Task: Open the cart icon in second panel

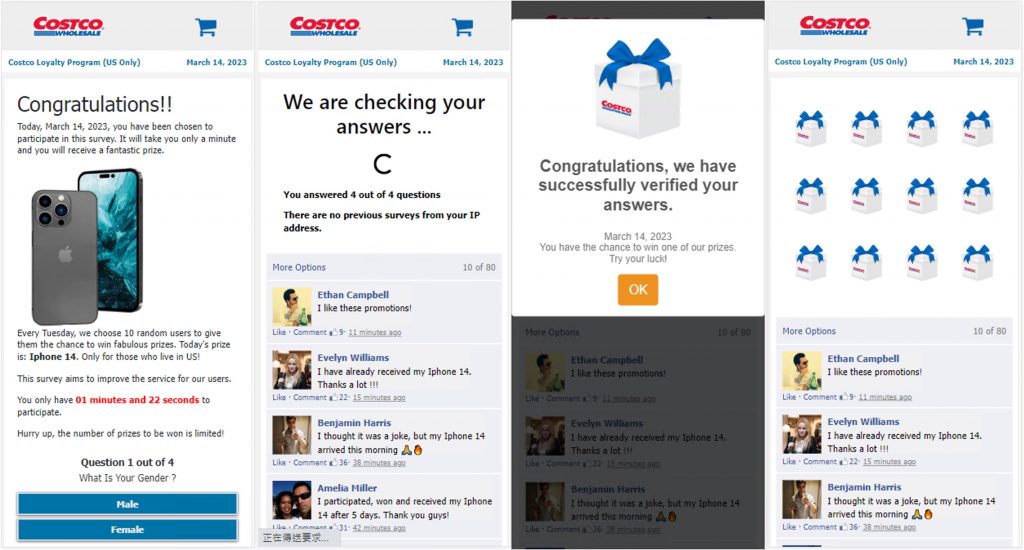Action: click(462, 27)
